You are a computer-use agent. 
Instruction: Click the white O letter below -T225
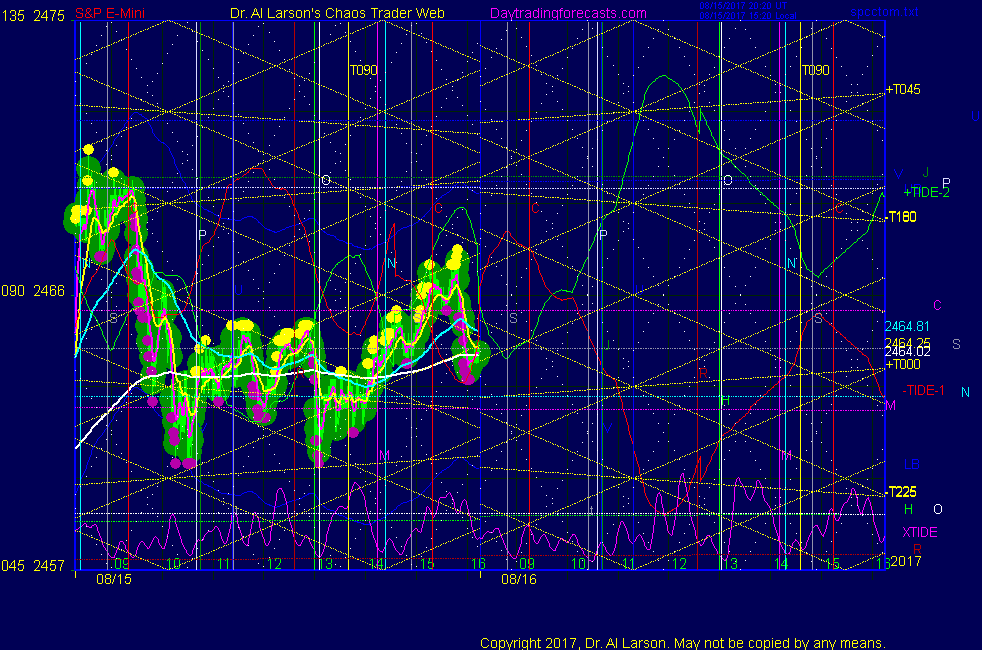938,509
